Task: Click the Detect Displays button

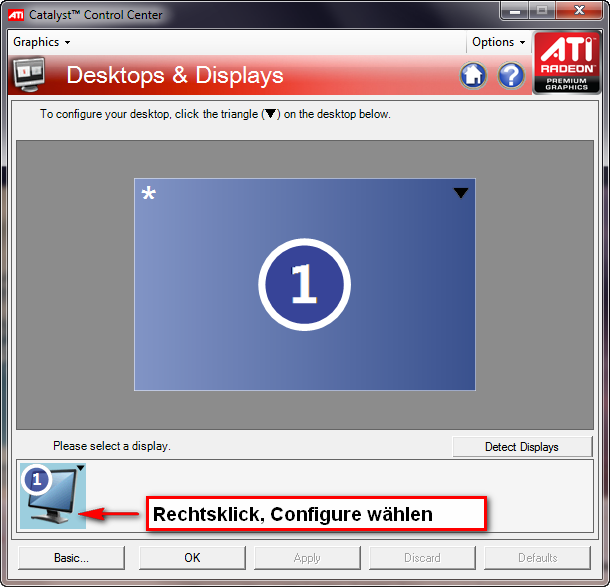Action: coord(522,447)
